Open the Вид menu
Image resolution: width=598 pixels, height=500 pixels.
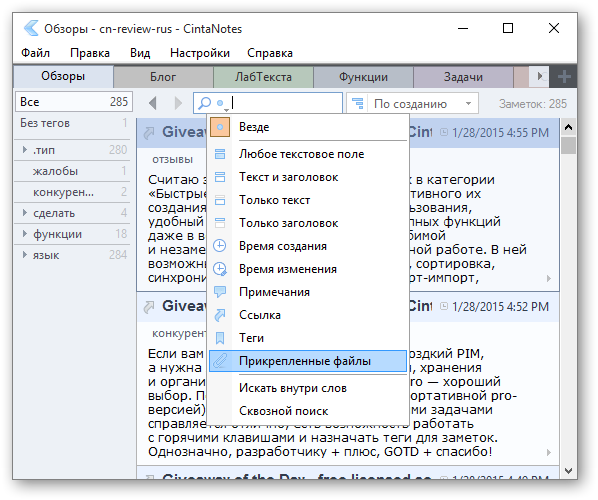coord(140,53)
